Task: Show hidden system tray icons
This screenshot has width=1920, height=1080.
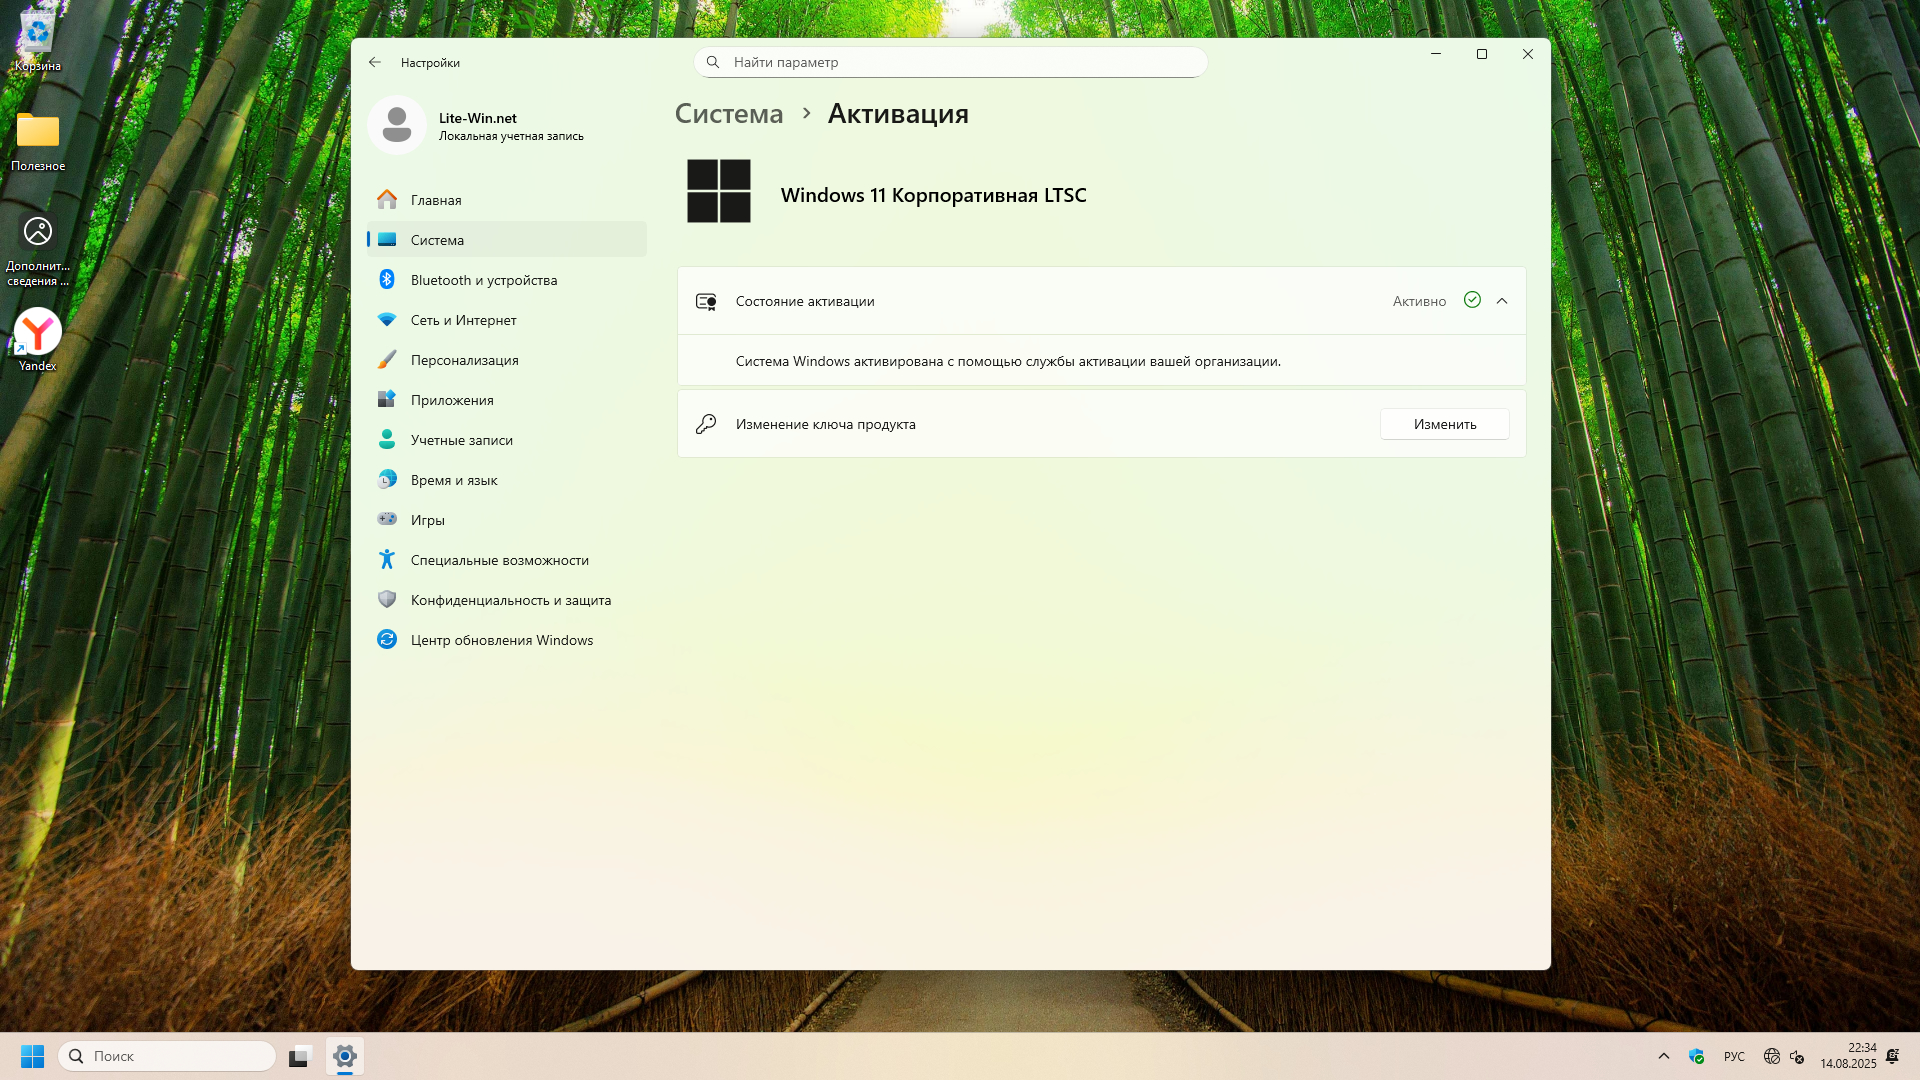Action: tap(1664, 1056)
